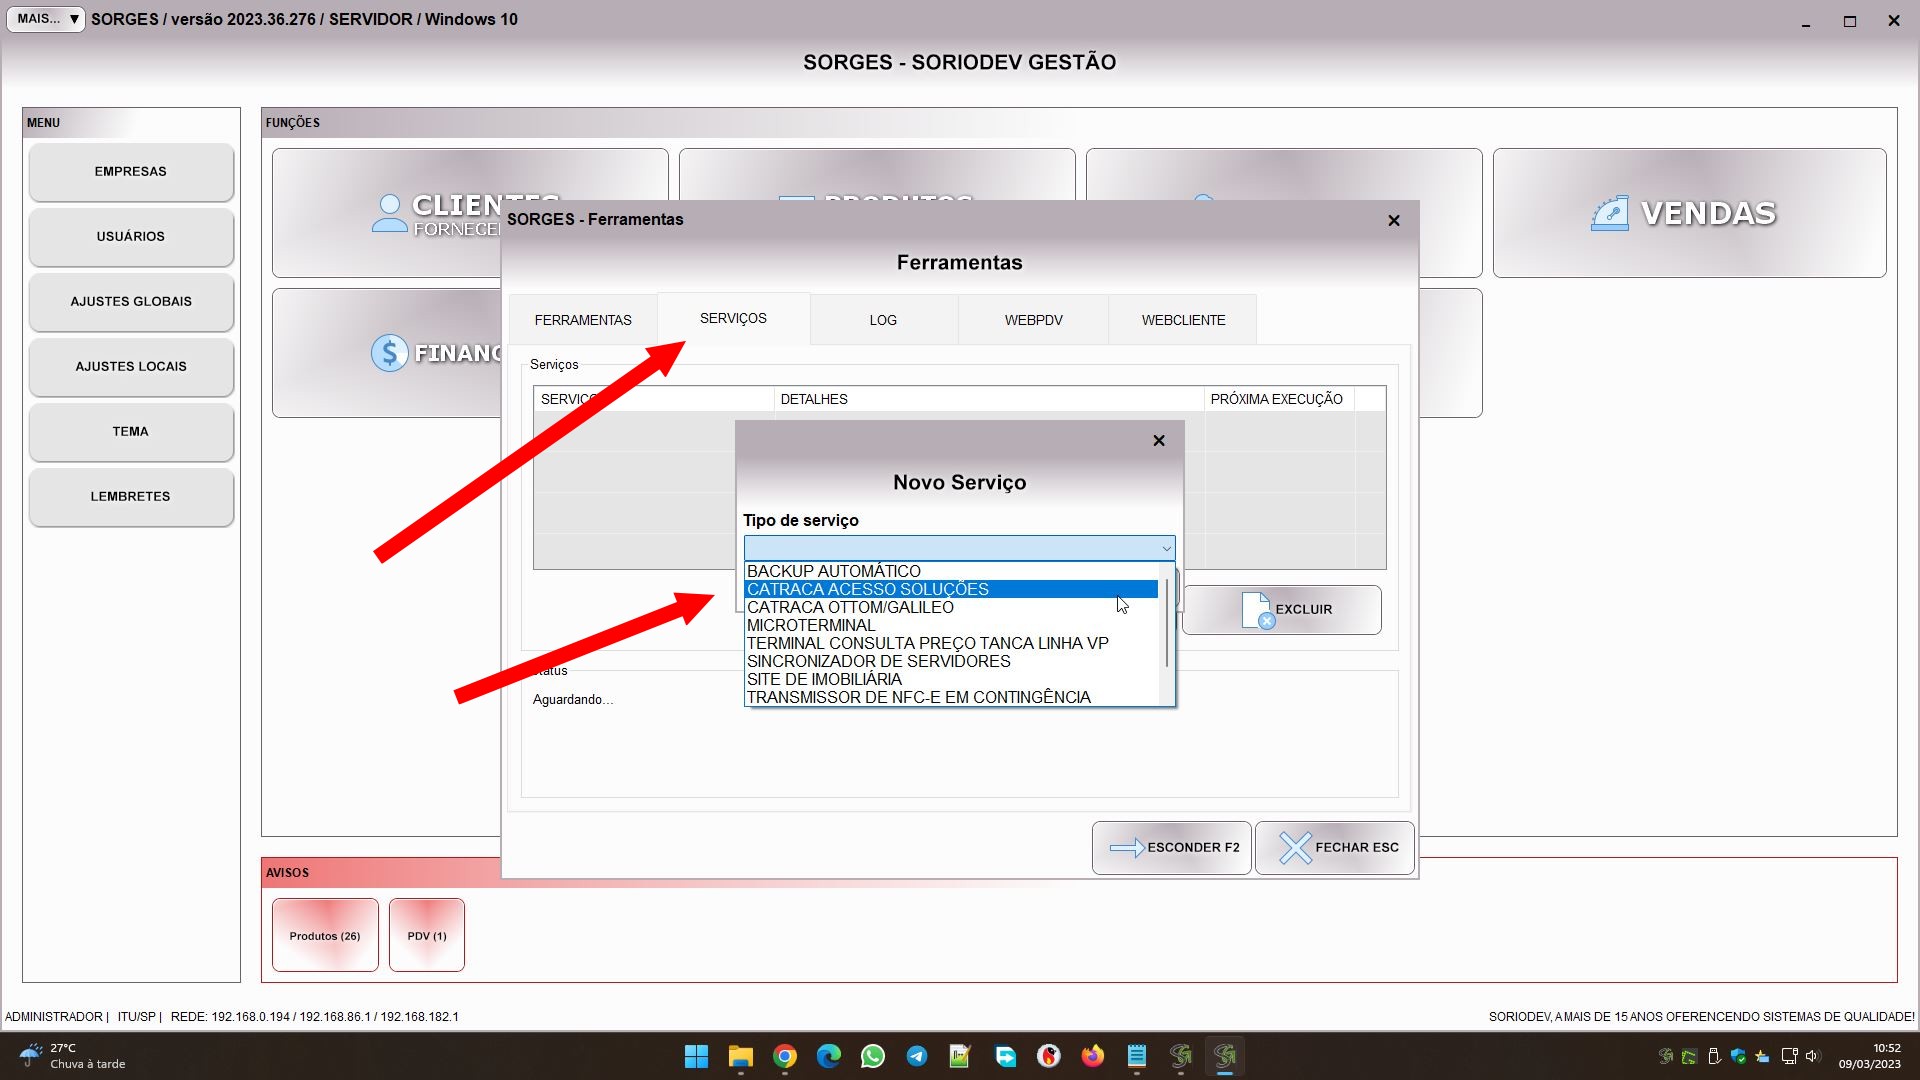Select TRANSMISSOR DE NFC-E EM CONTINGÊNCIA
Image resolution: width=1920 pixels, height=1080 pixels.
(951, 697)
